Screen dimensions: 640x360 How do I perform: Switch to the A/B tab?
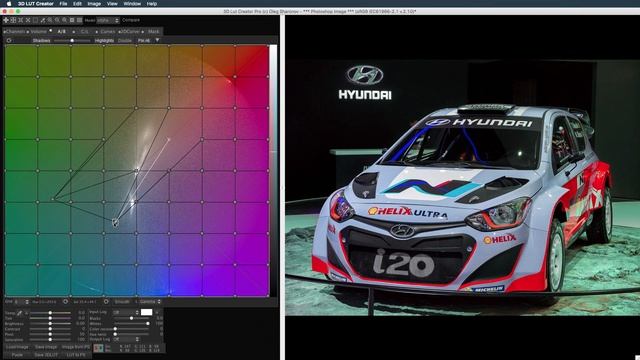61,31
